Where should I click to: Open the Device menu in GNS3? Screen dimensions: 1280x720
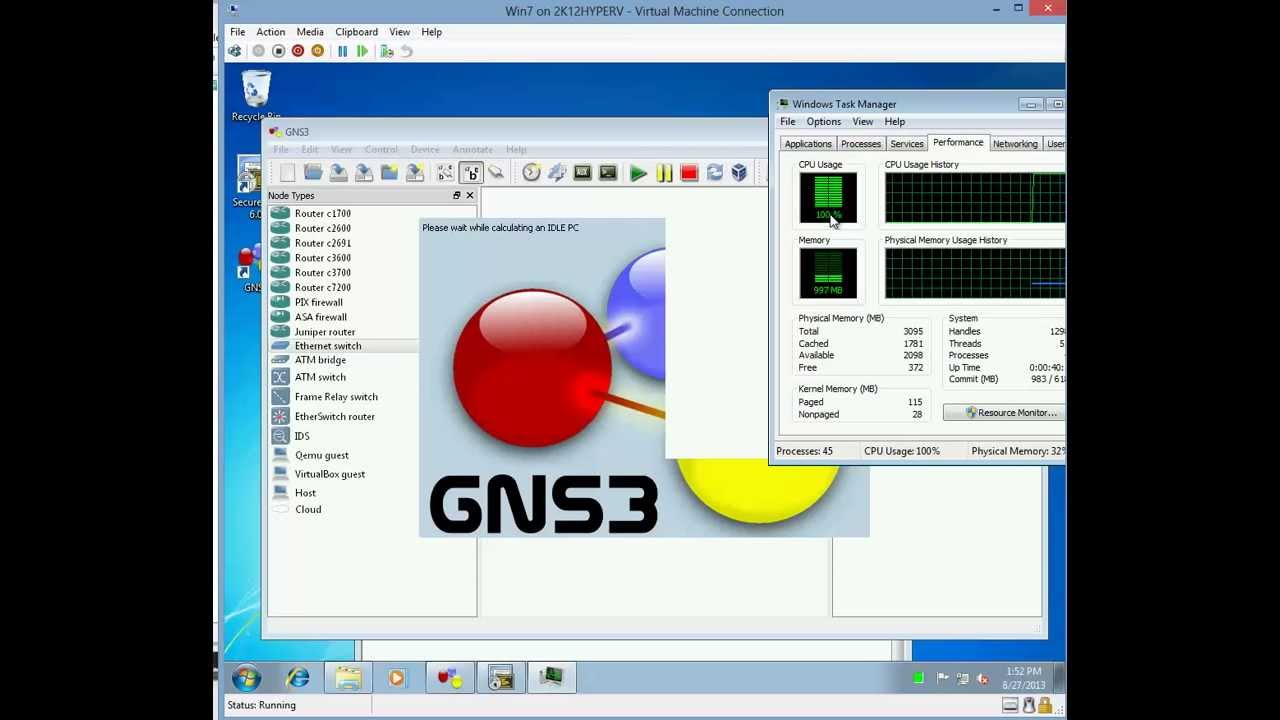click(424, 150)
